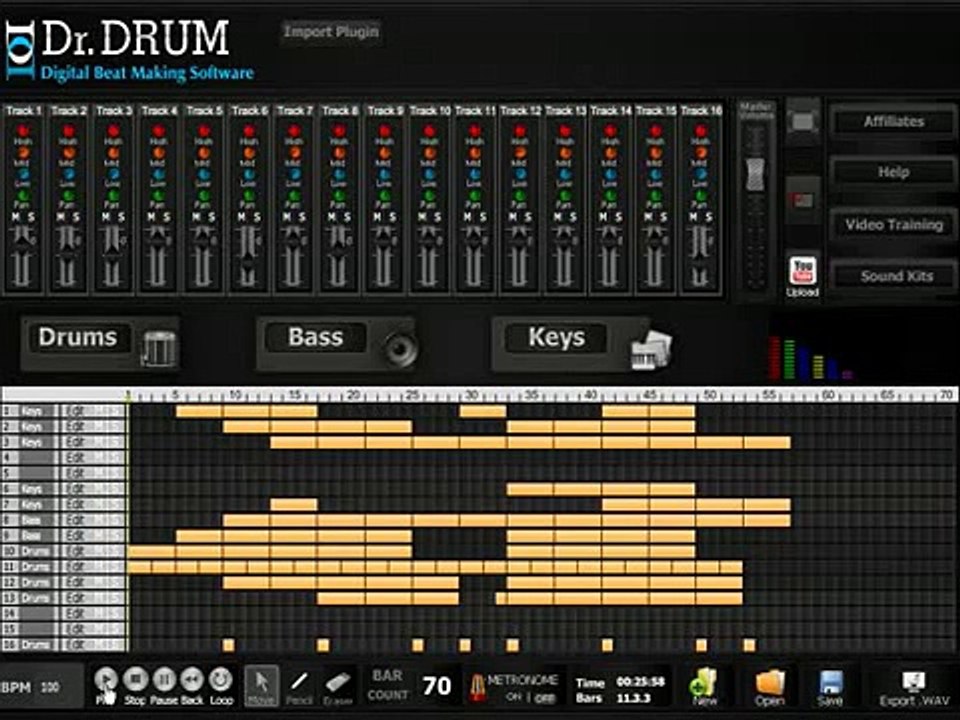Click the speaker icon beside Bass
960x720 pixels.
(x=400, y=349)
